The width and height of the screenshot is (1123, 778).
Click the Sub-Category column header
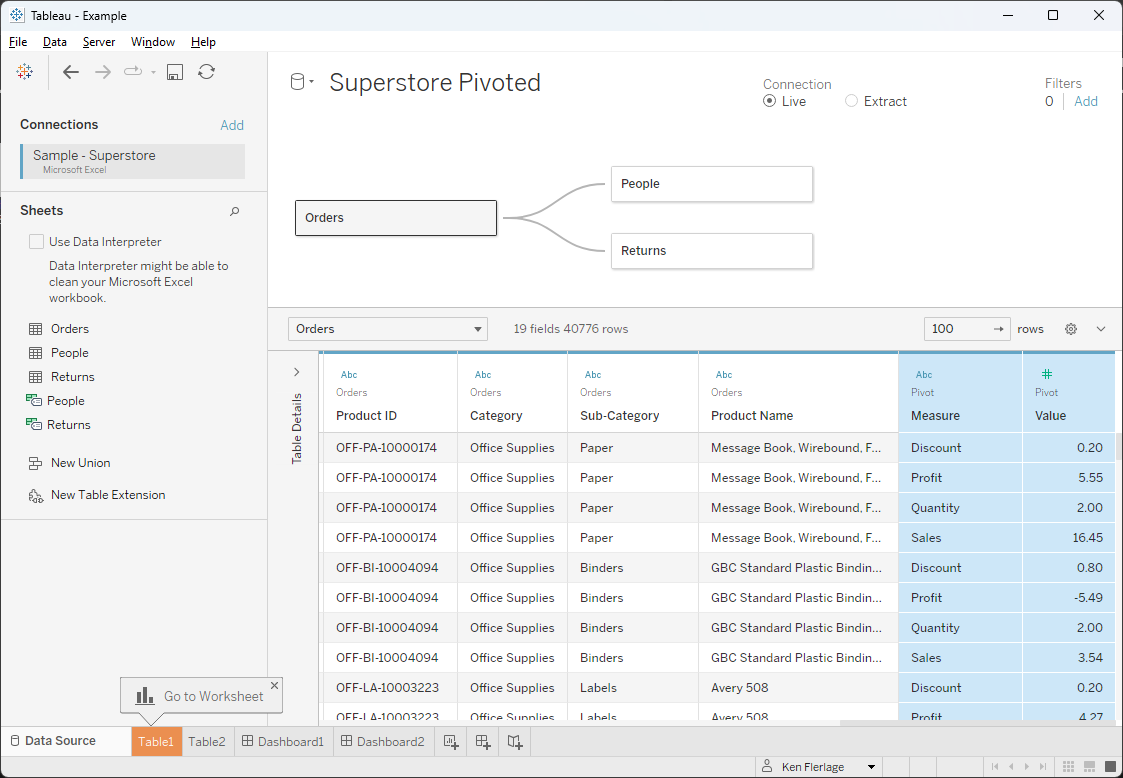[633, 393]
